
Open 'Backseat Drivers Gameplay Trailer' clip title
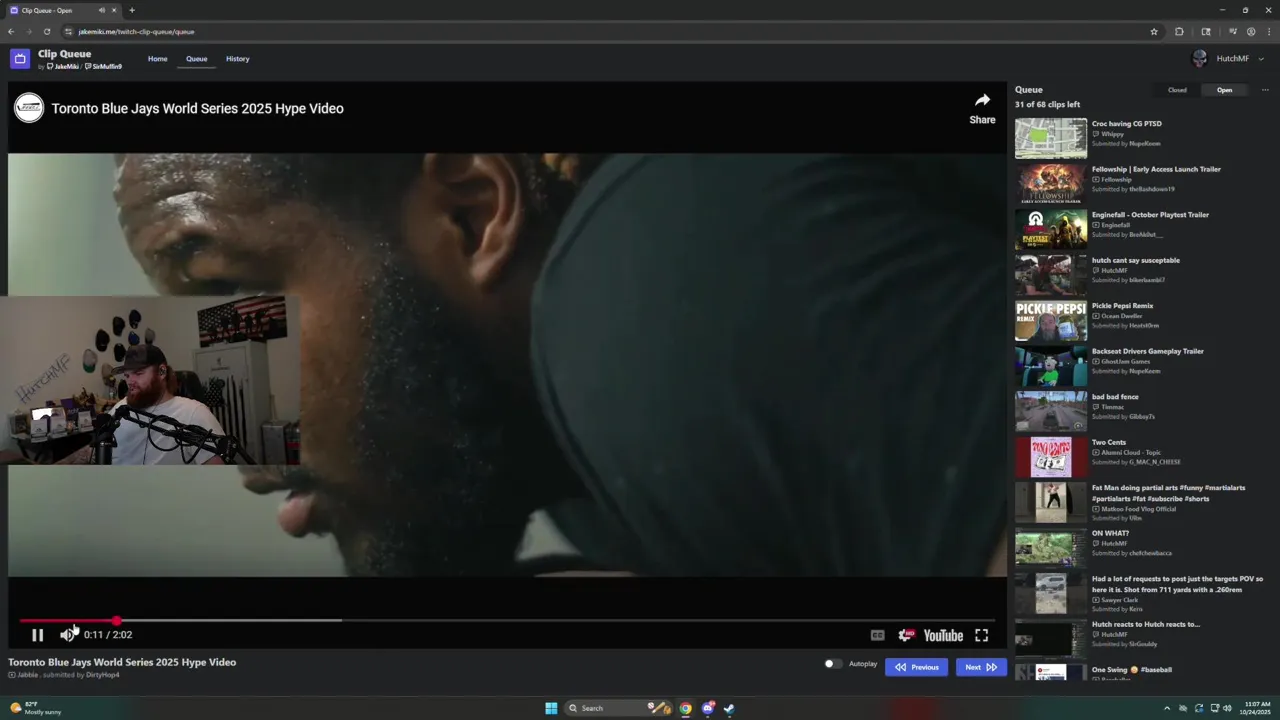(x=1147, y=351)
